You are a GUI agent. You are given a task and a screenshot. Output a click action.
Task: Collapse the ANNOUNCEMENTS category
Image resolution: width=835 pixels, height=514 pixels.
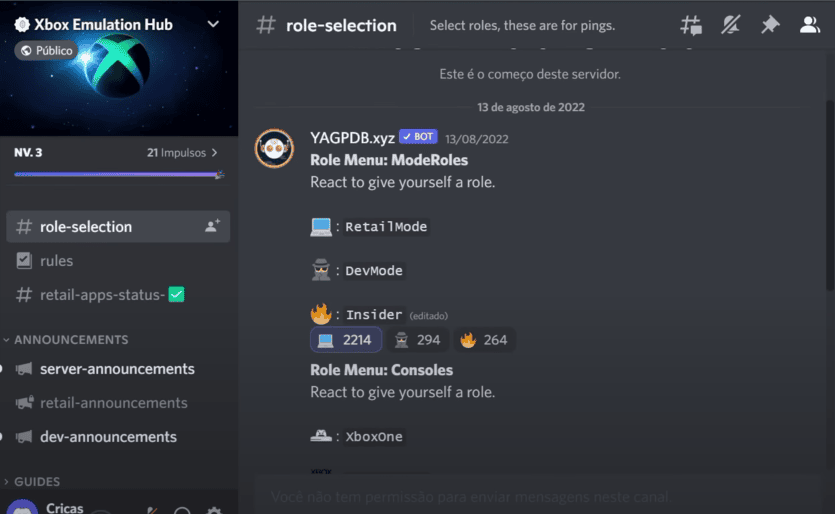click(x=70, y=340)
